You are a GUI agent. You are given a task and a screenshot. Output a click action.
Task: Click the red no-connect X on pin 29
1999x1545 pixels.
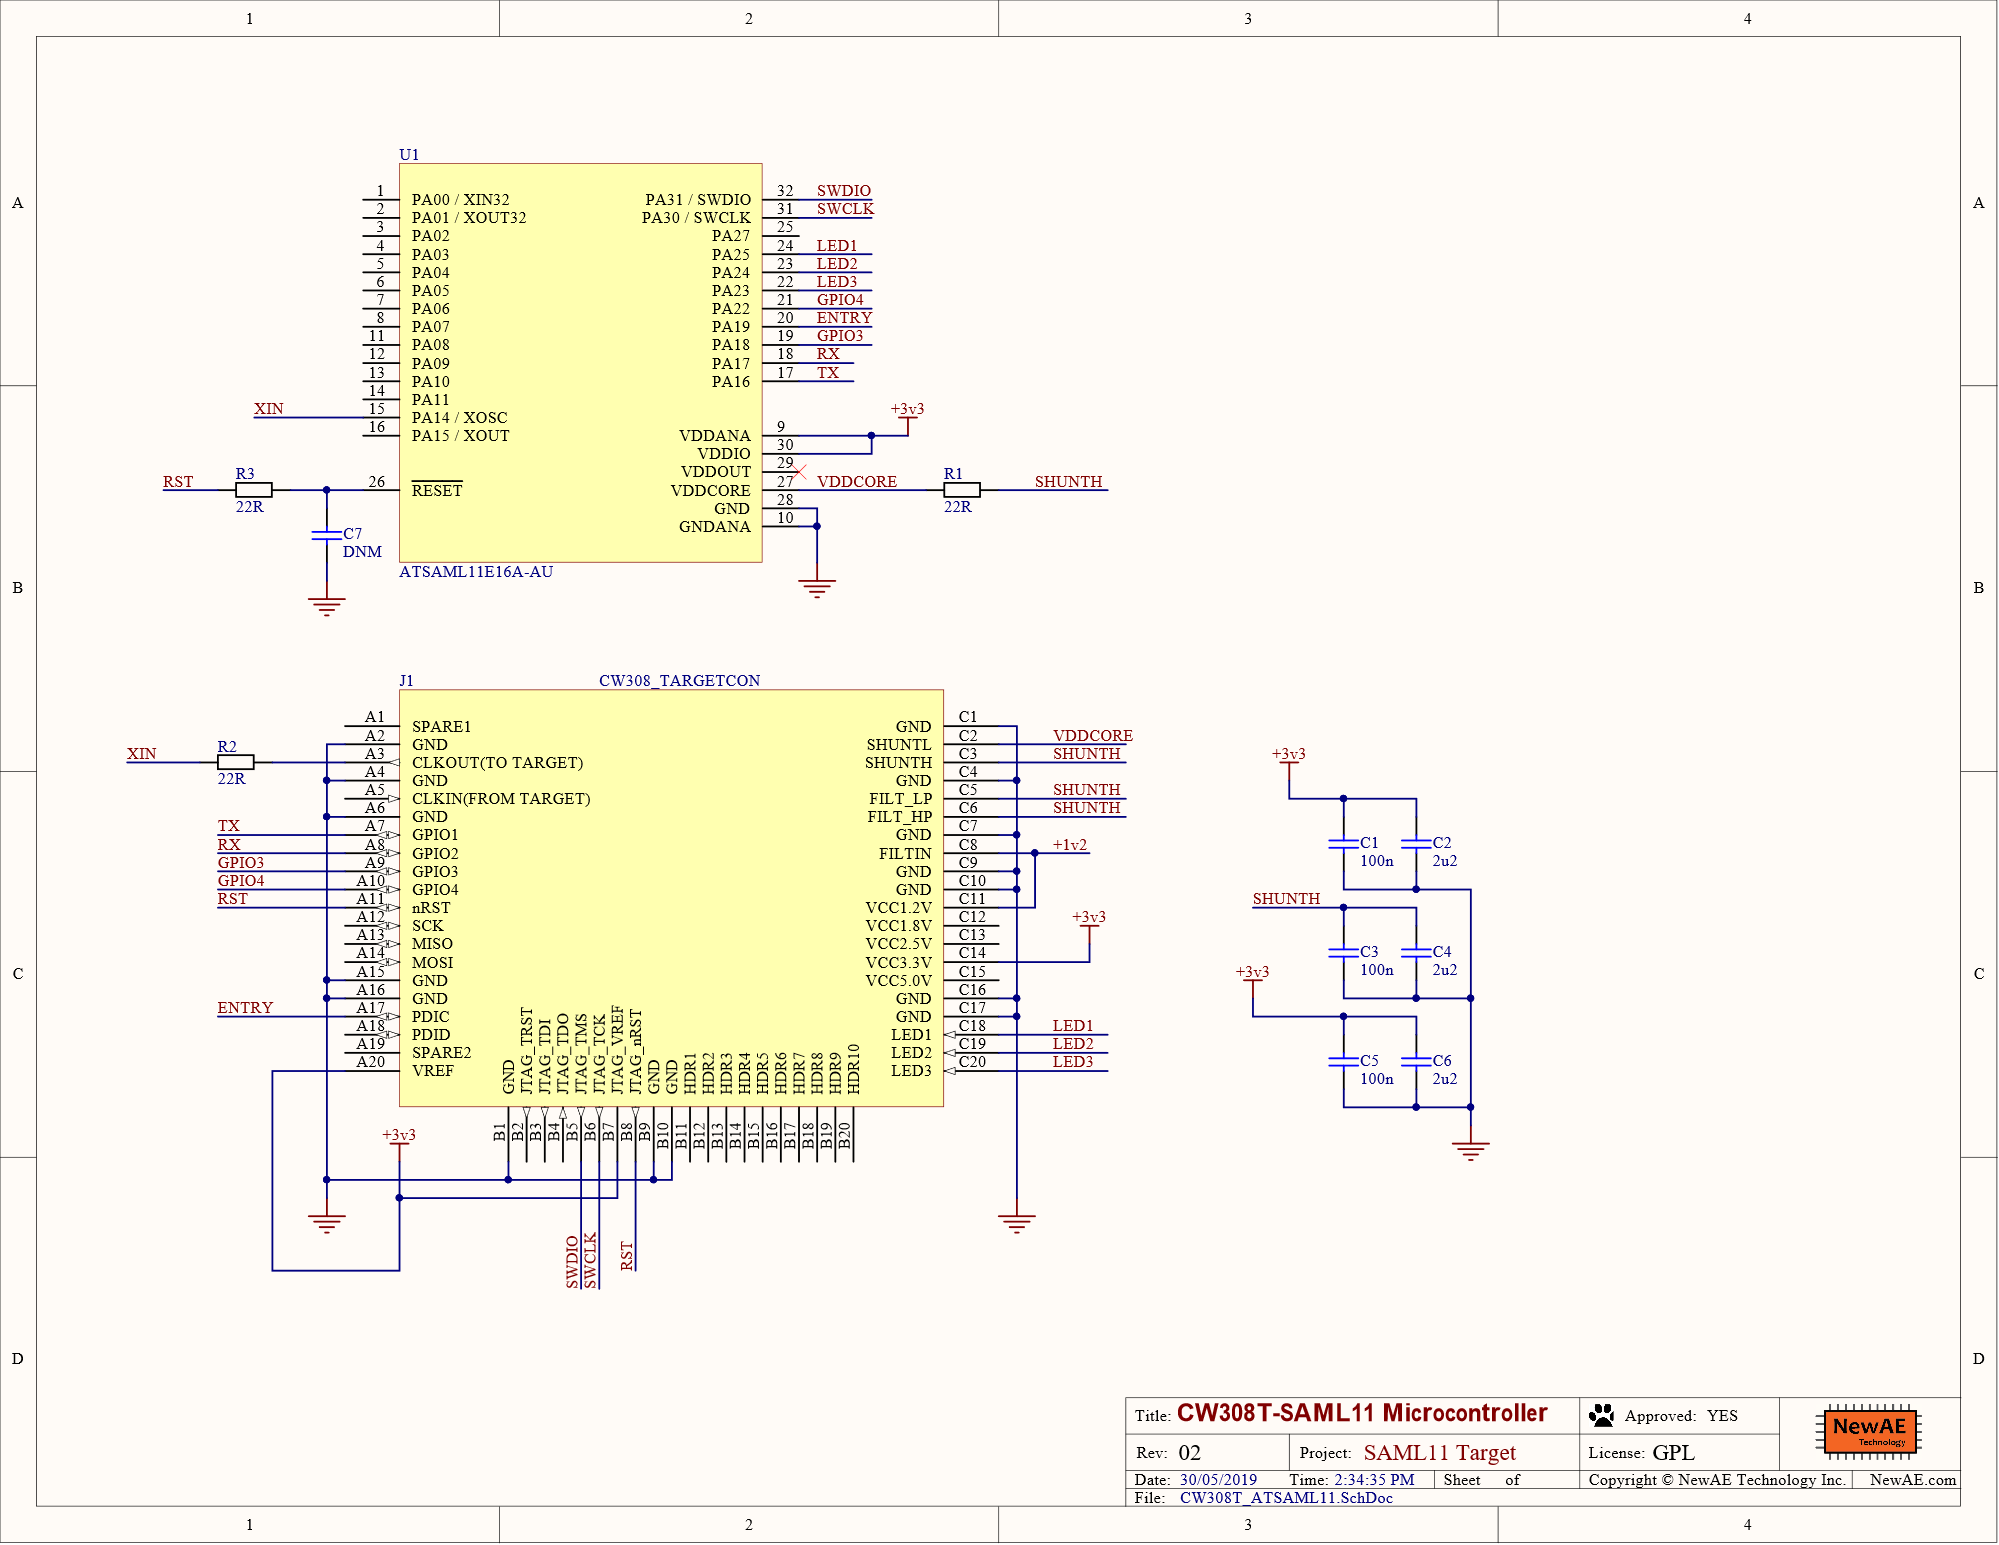799,471
